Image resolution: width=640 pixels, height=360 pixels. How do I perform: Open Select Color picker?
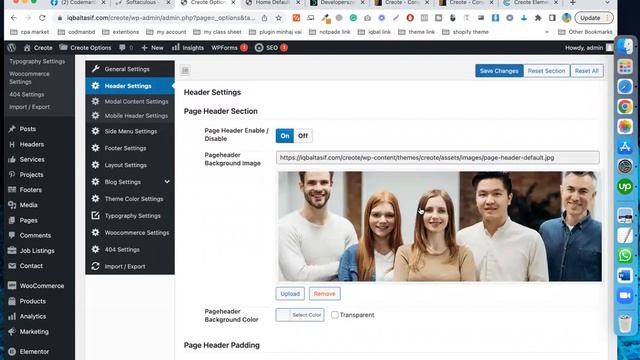point(300,315)
